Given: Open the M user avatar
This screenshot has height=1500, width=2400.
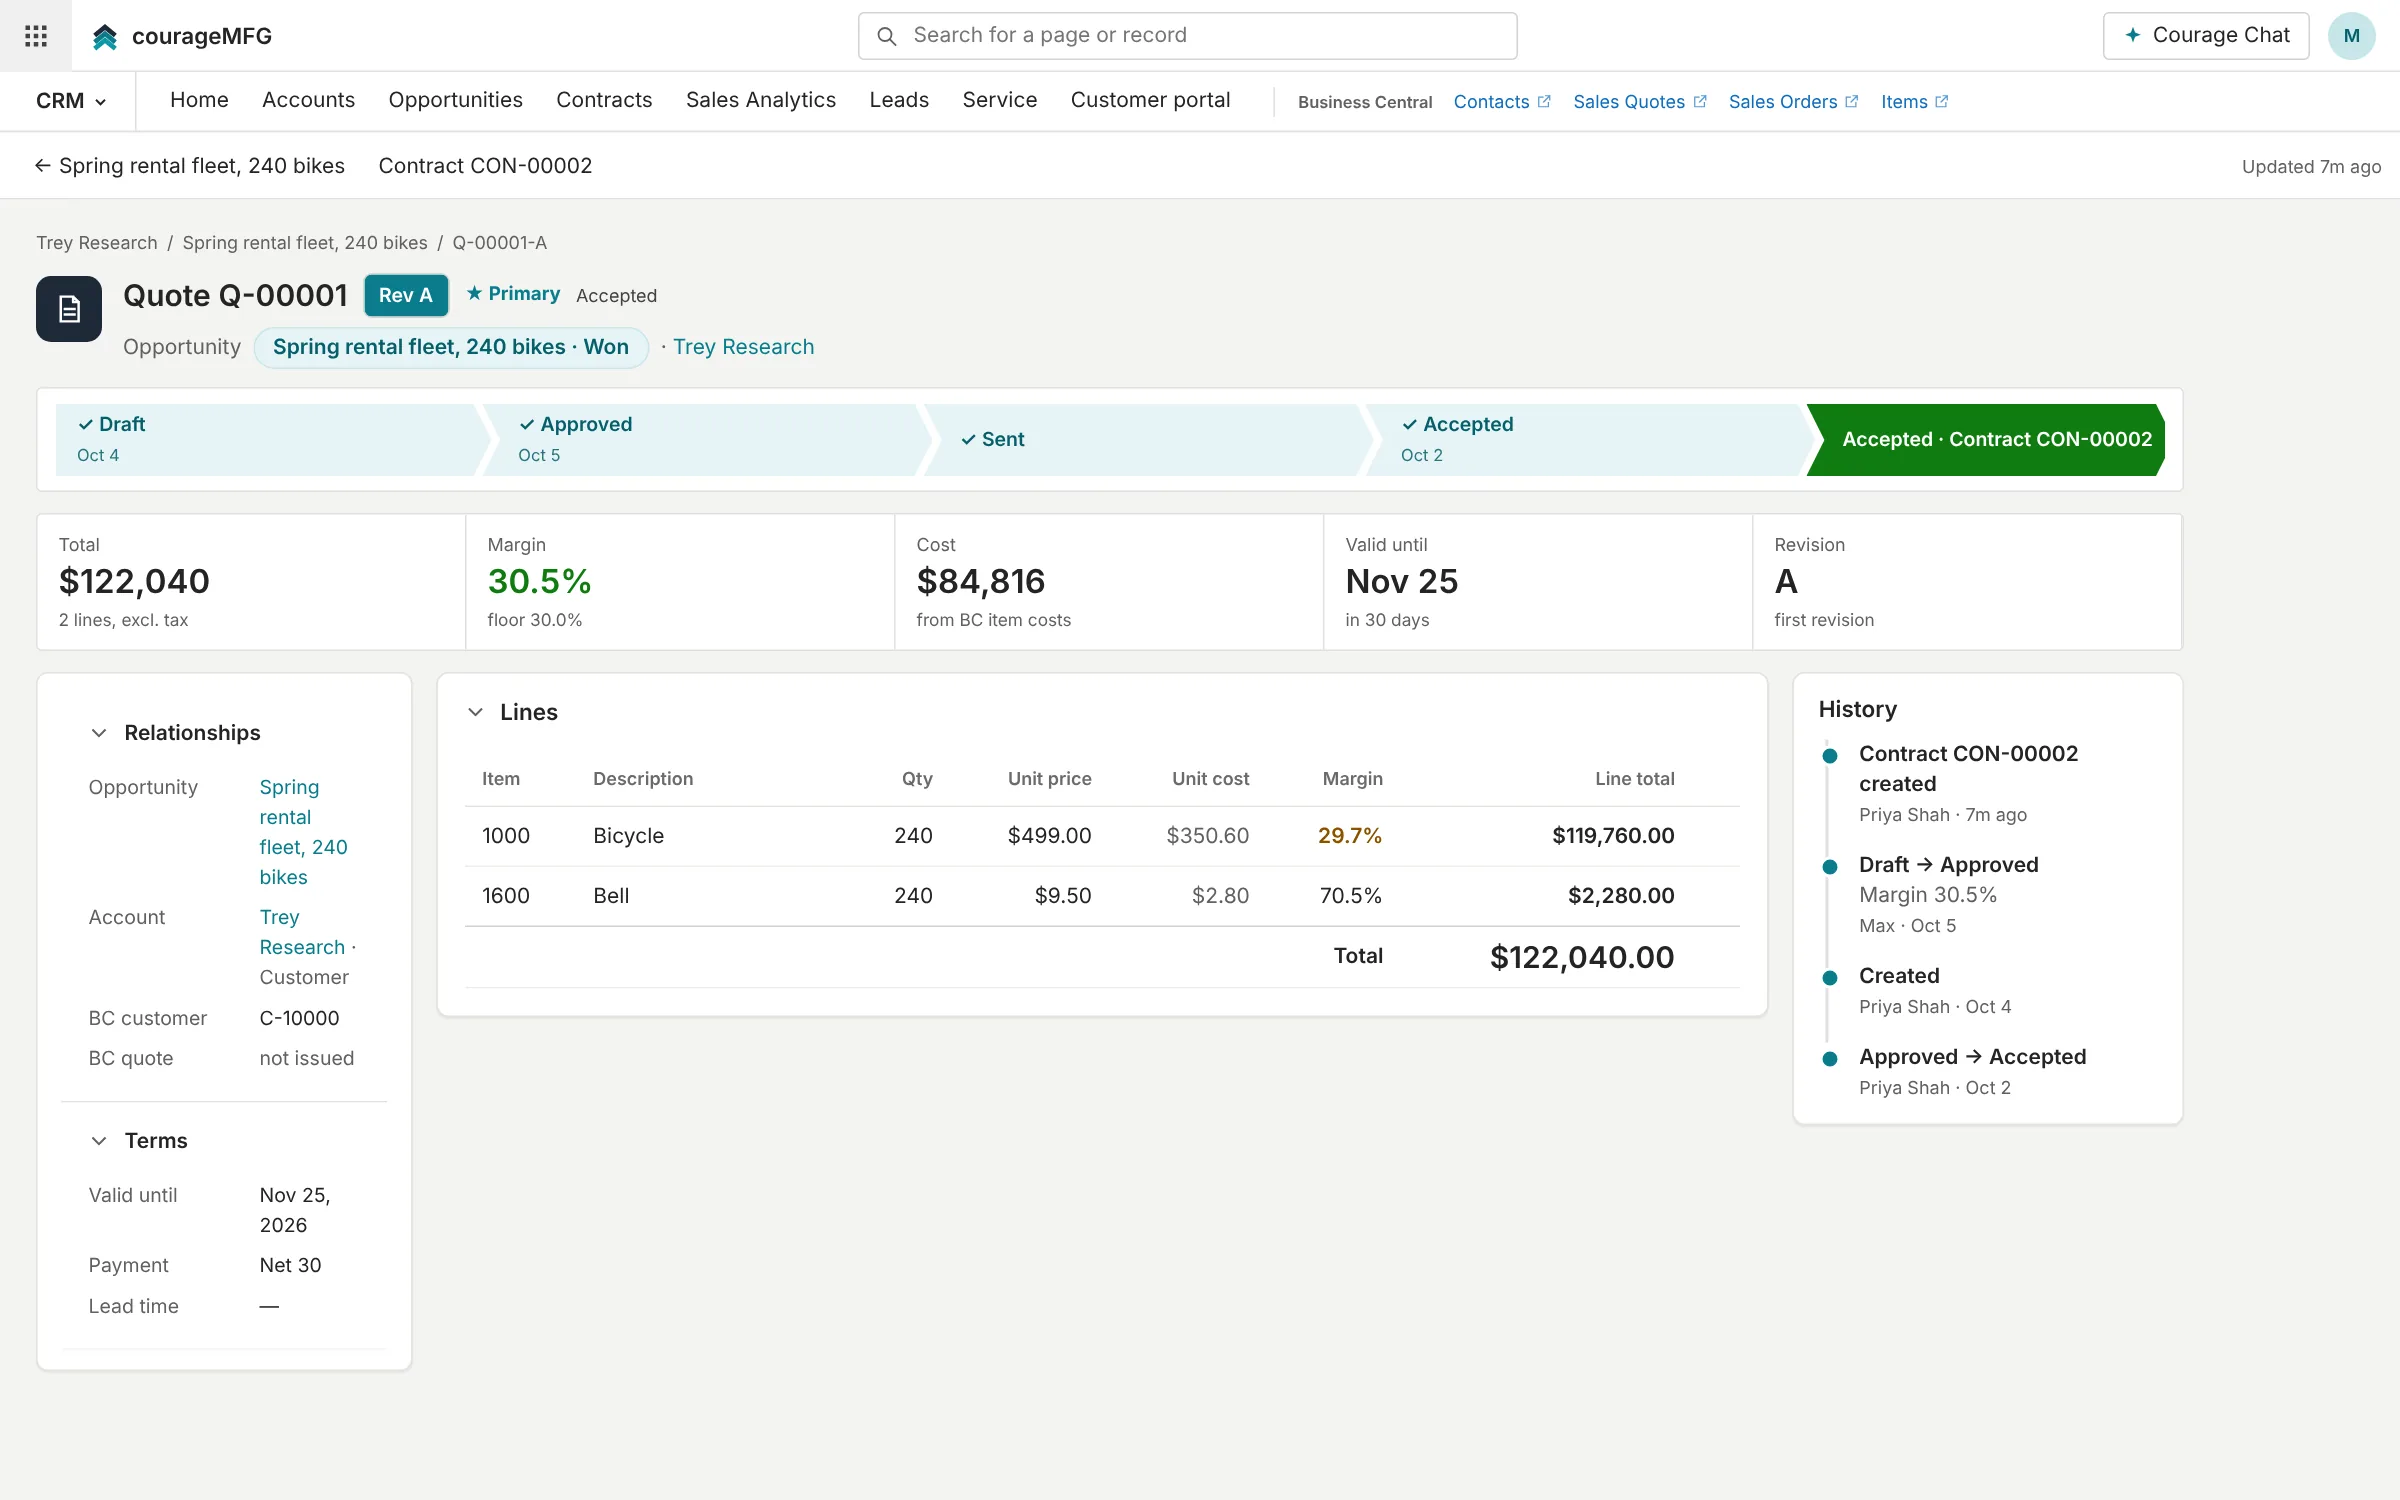Looking at the screenshot, I should point(2351,36).
